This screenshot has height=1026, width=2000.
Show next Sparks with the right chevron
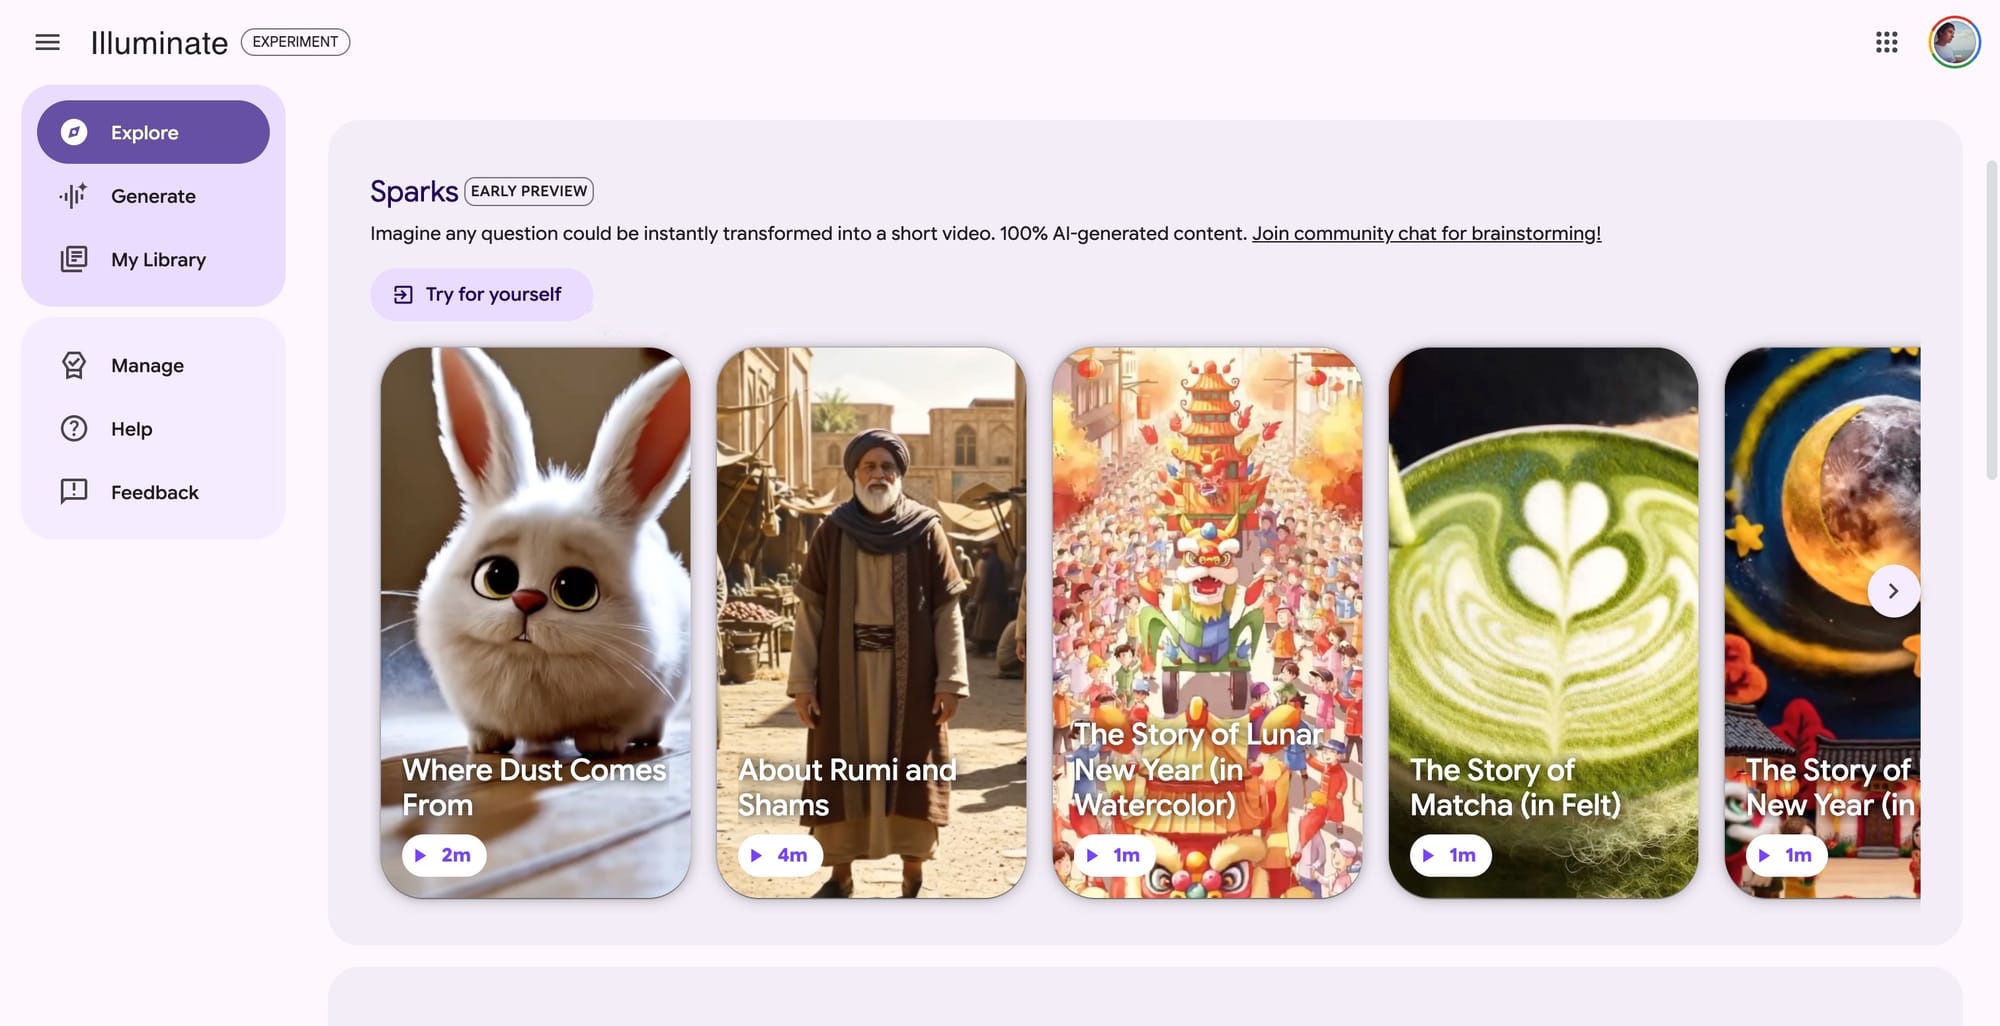pyautogui.click(x=1893, y=591)
